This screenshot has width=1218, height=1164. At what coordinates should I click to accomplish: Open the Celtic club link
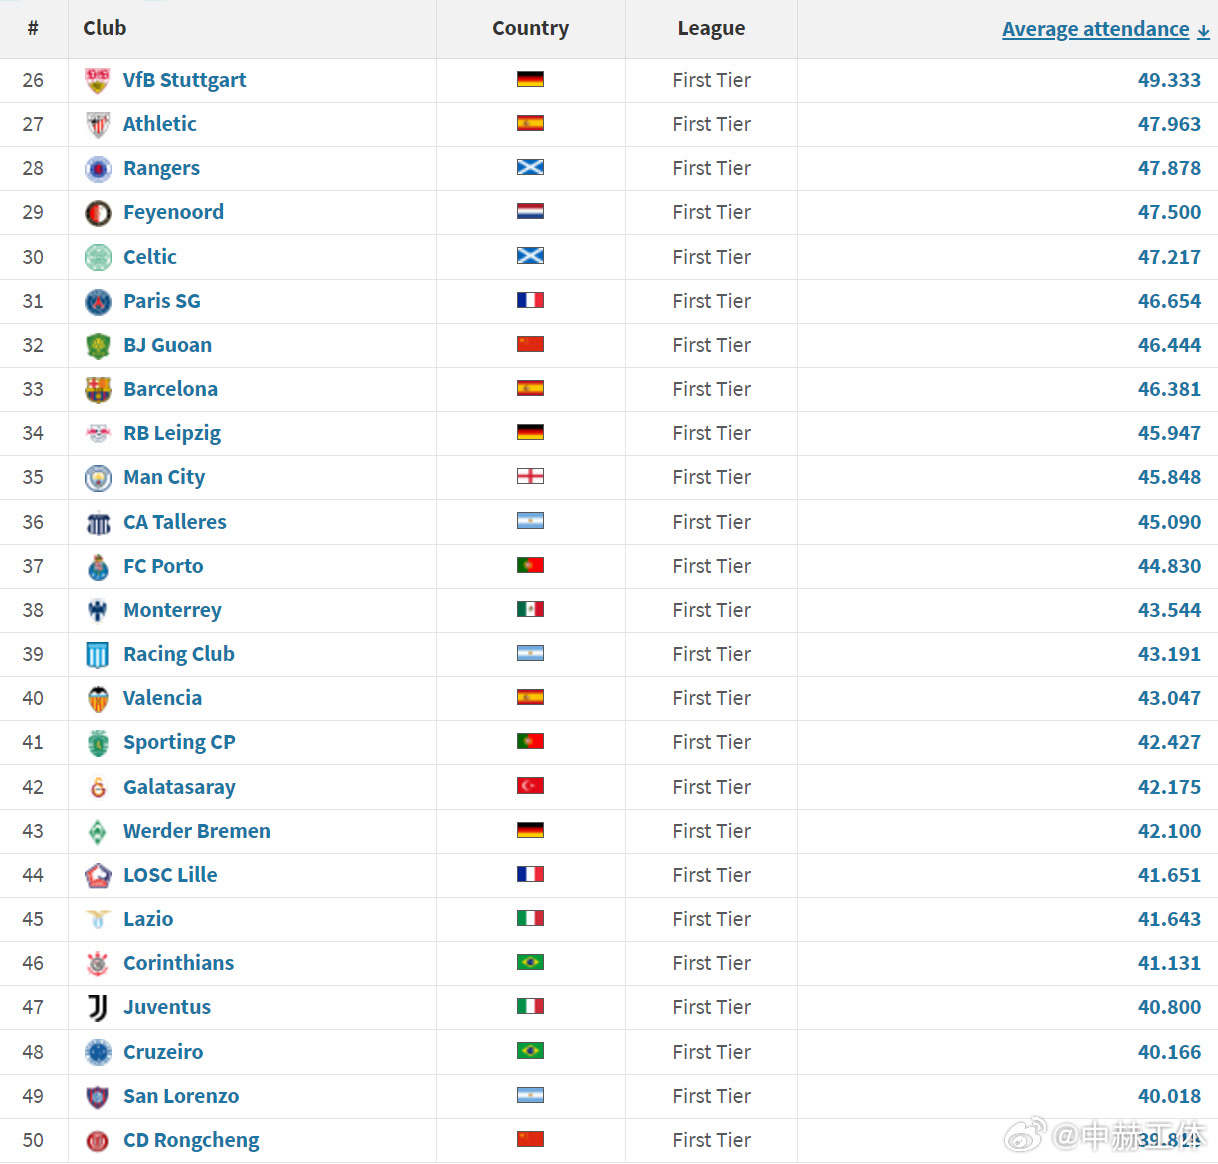tap(149, 257)
